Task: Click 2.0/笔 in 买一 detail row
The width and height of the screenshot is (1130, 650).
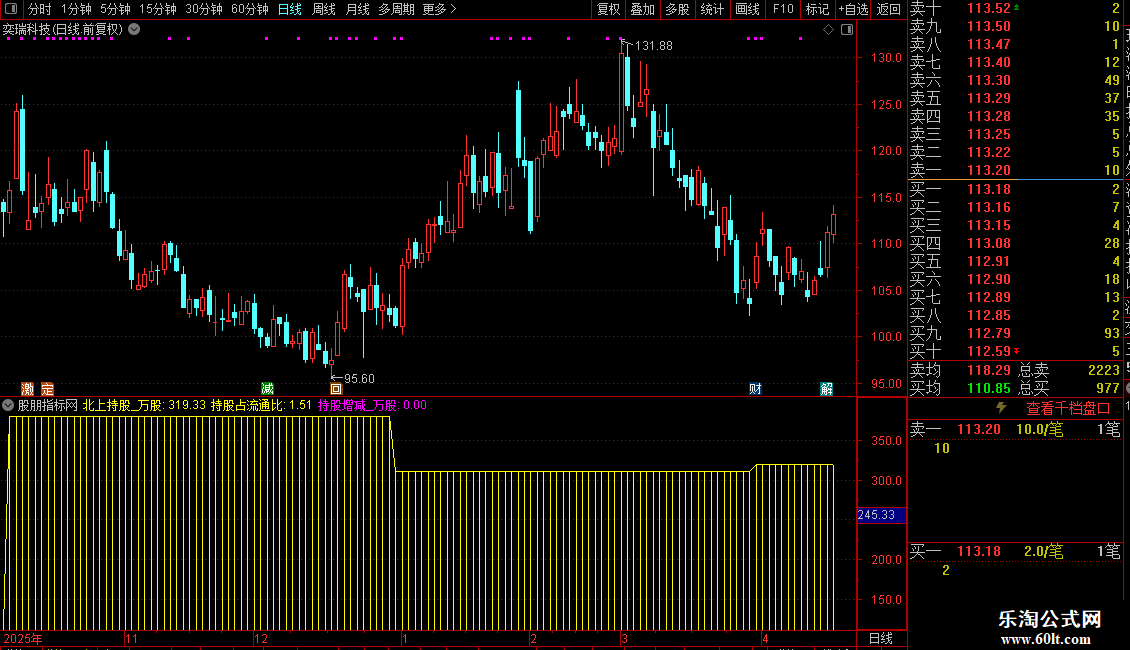Action: [x=1043, y=551]
